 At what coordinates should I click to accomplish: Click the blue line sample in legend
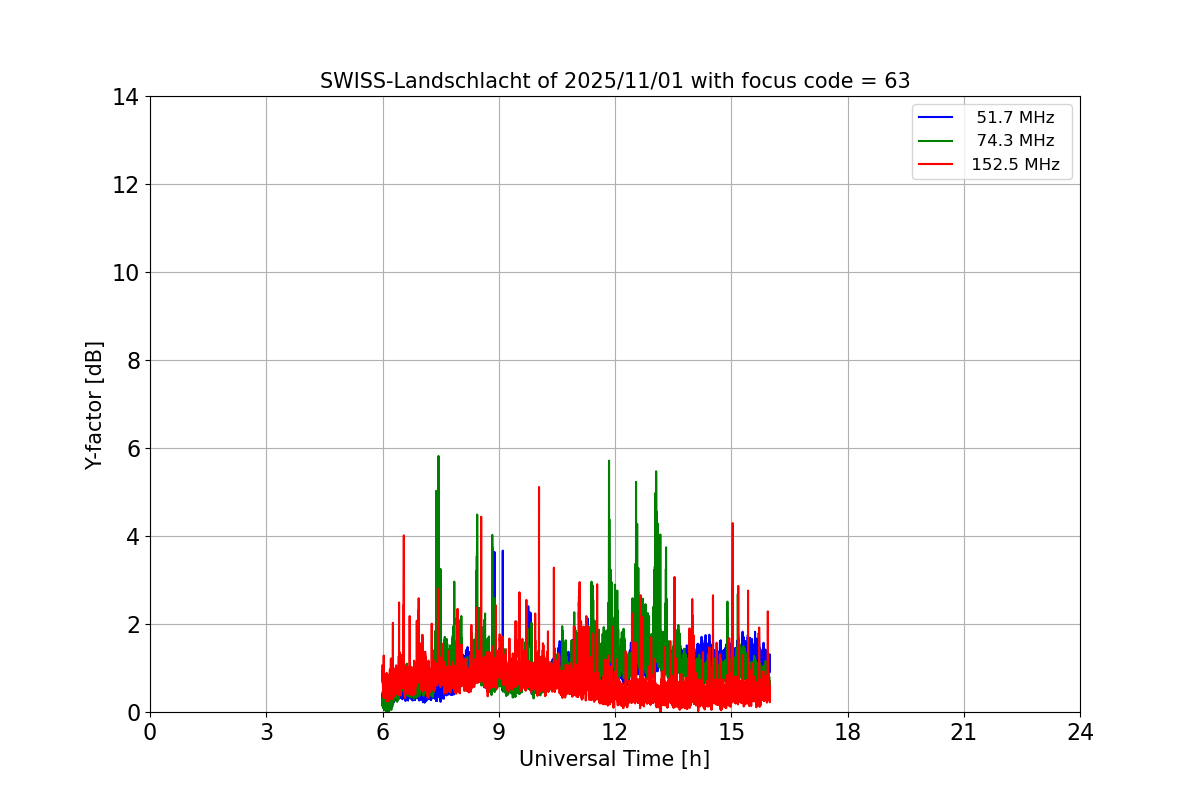(x=935, y=118)
